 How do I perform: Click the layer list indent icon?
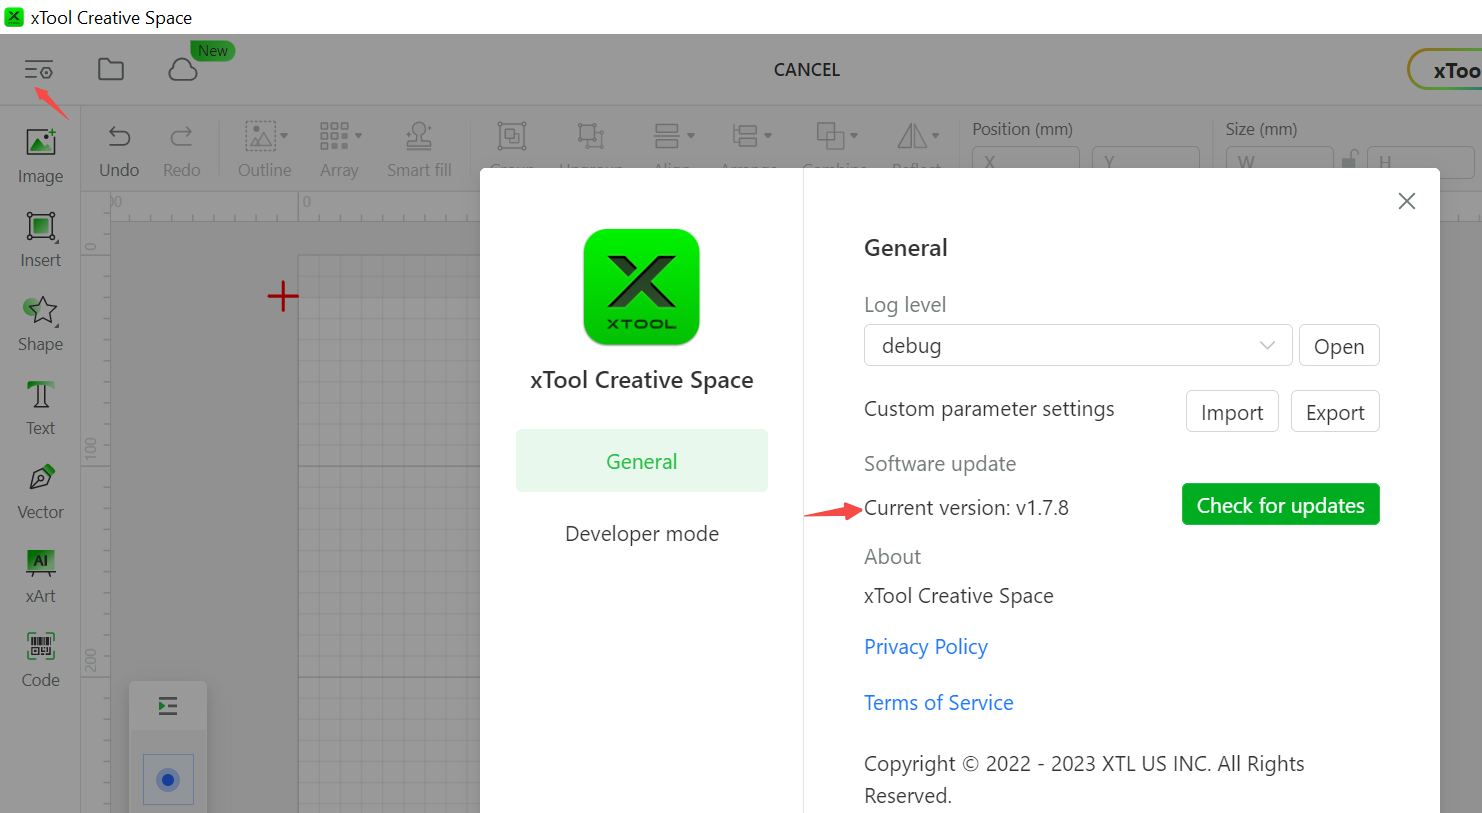pyautogui.click(x=168, y=707)
